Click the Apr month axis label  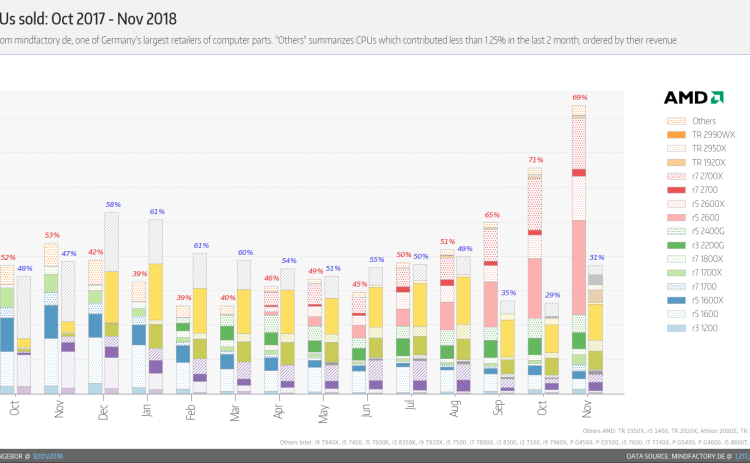point(278,411)
